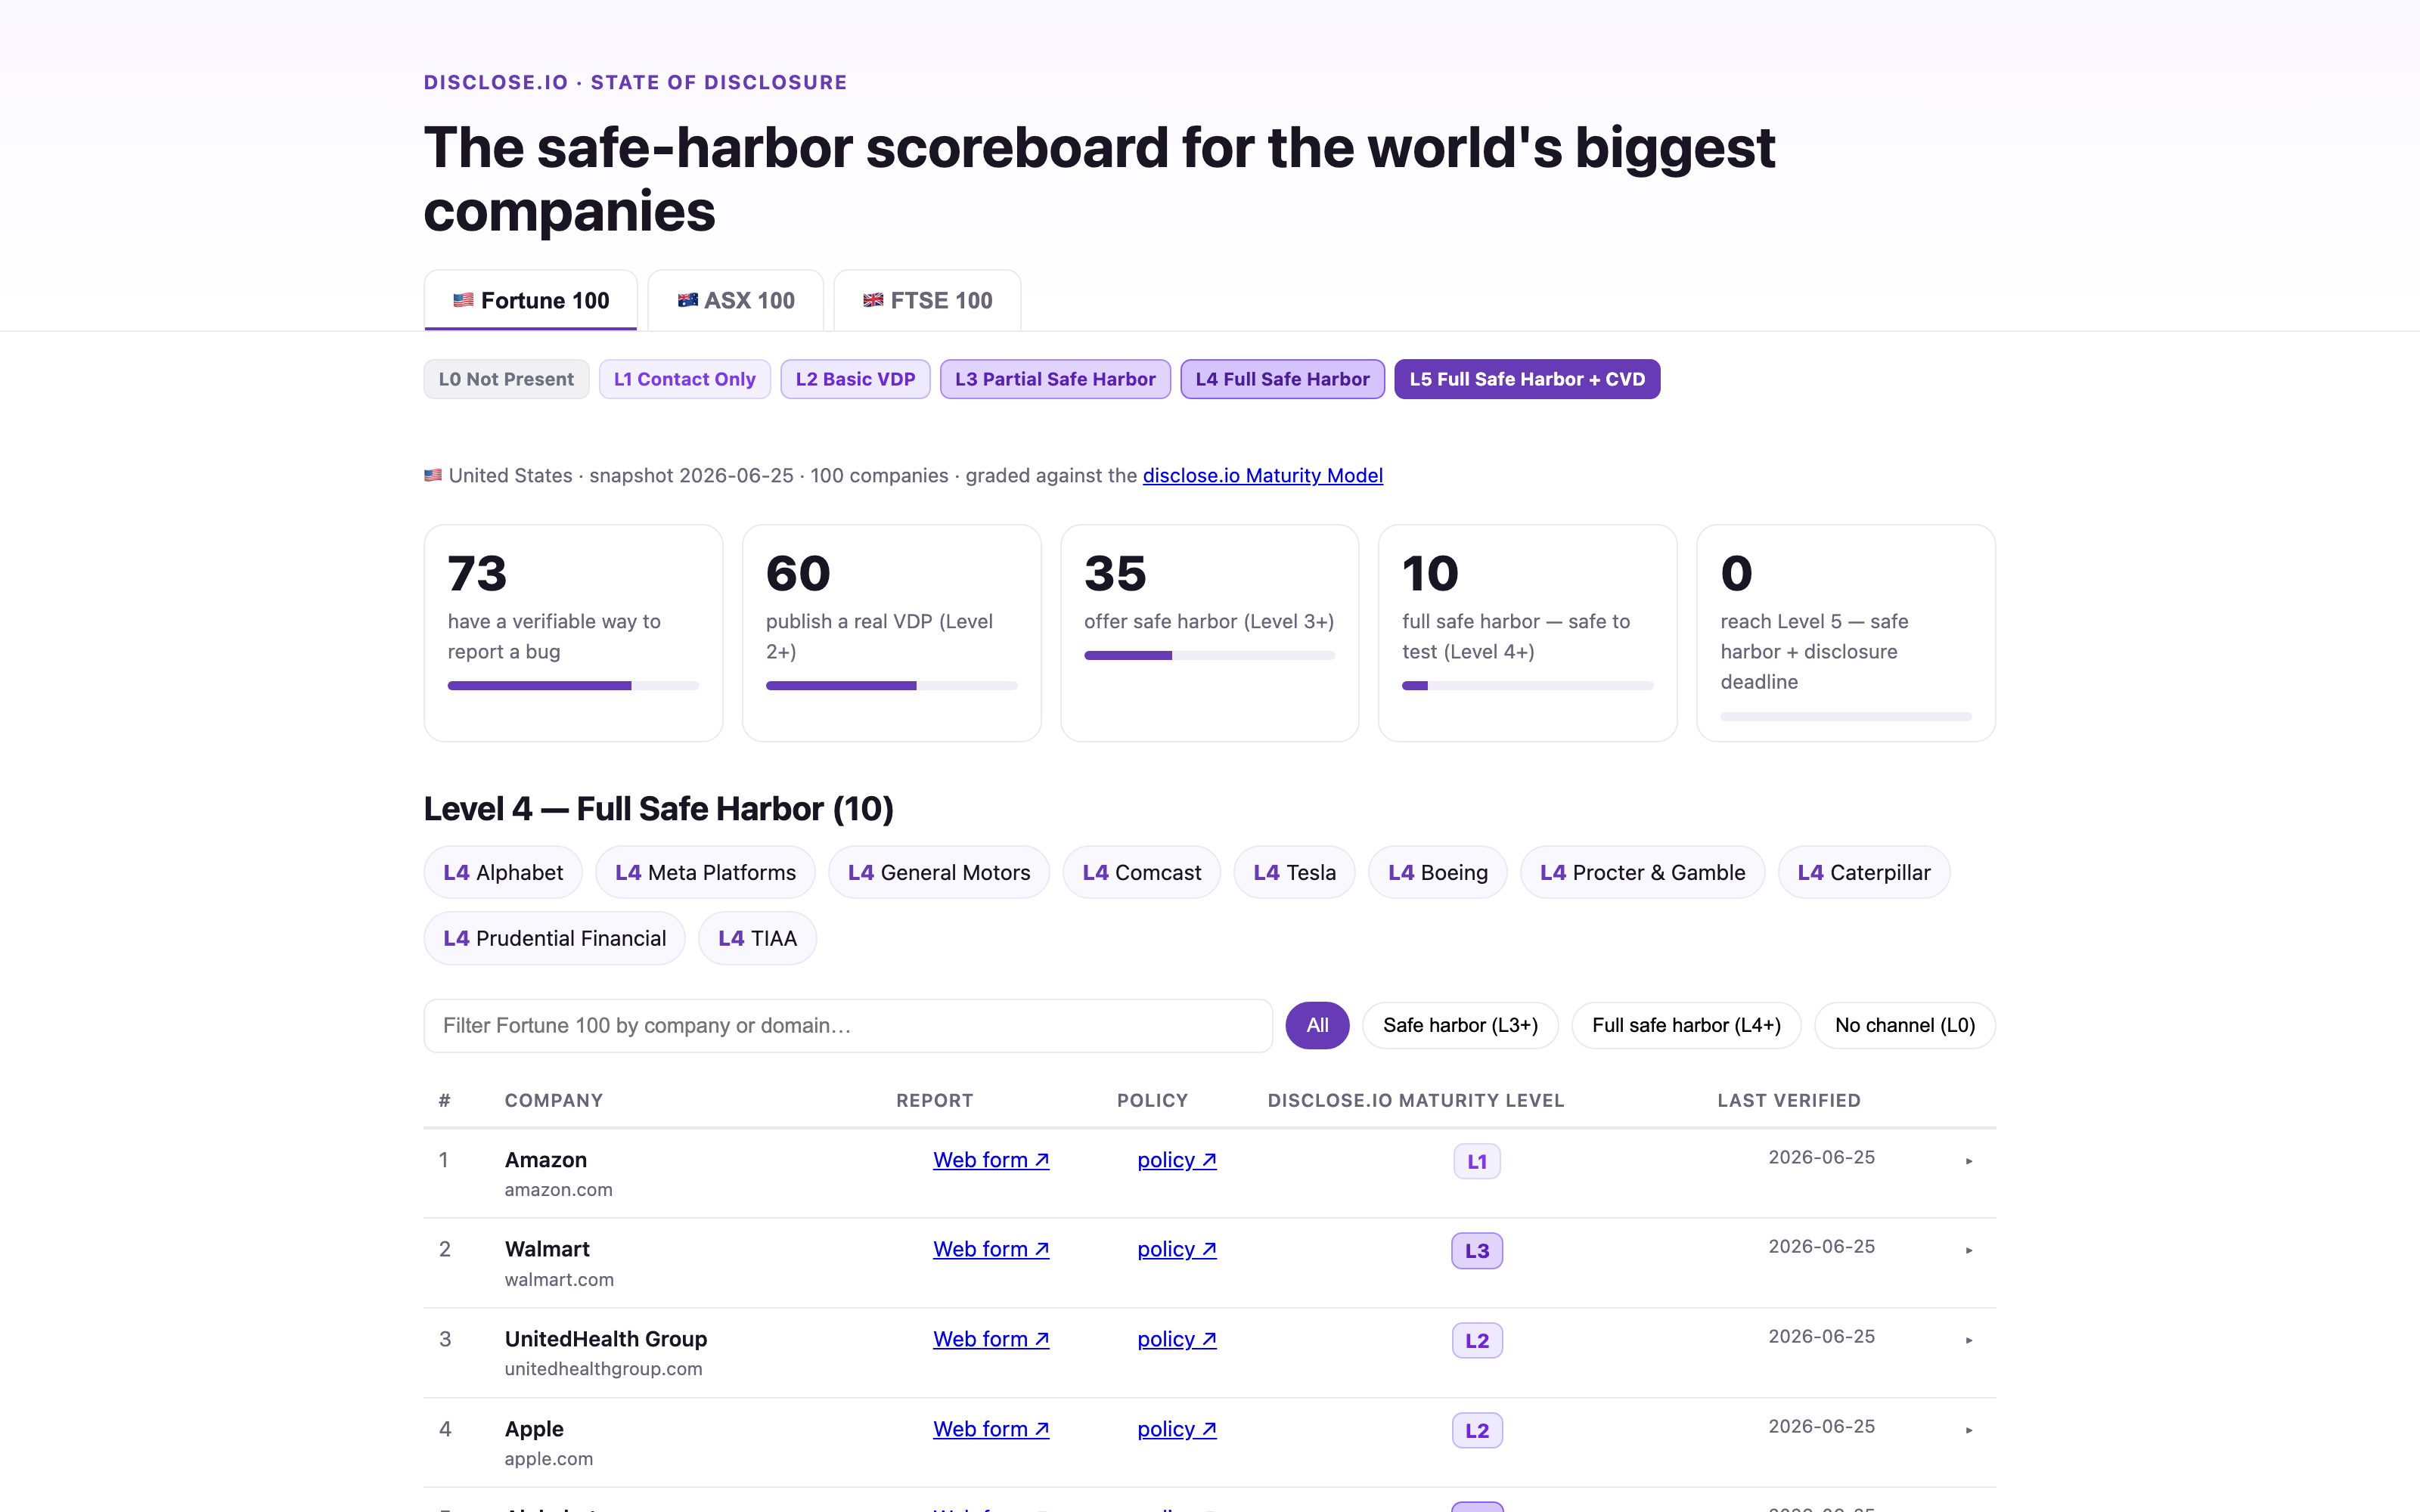Viewport: 2420px width, 1512px height.
Task: Filter by Full safe harbor (L4+)
Action: pos(1686,1025)
